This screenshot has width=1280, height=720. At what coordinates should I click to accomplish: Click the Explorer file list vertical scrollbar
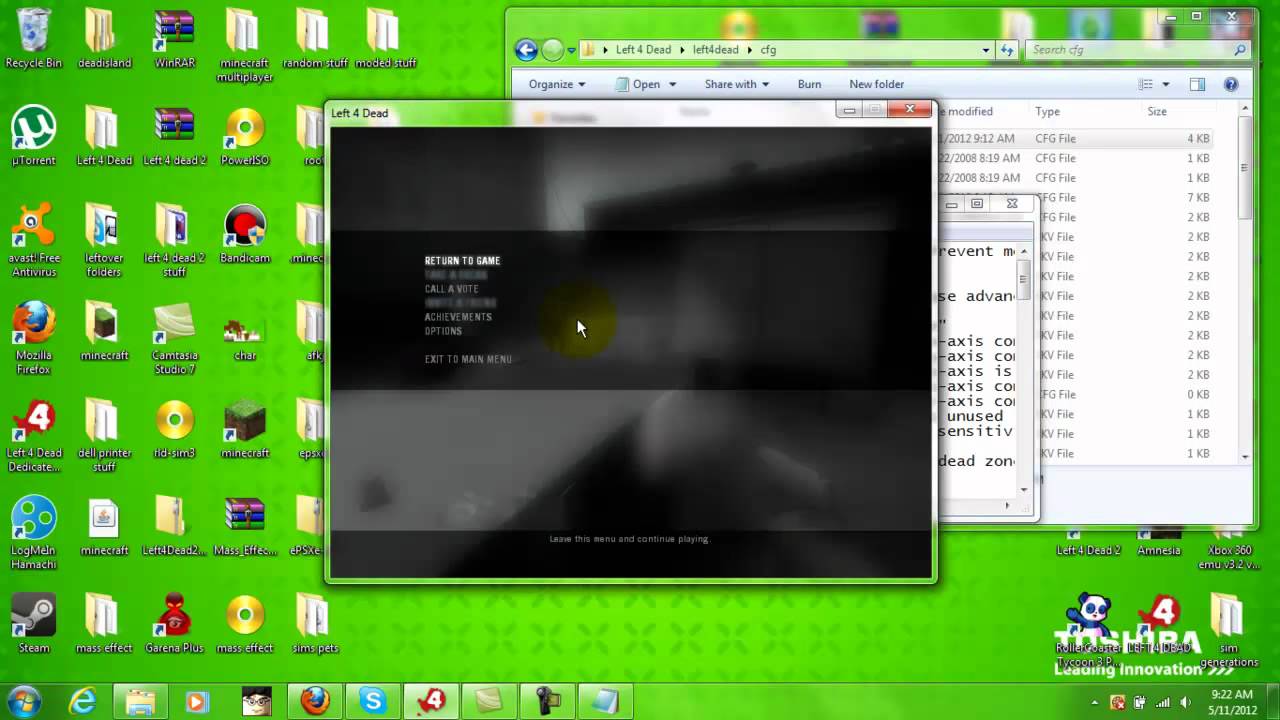pos(1245,283)
